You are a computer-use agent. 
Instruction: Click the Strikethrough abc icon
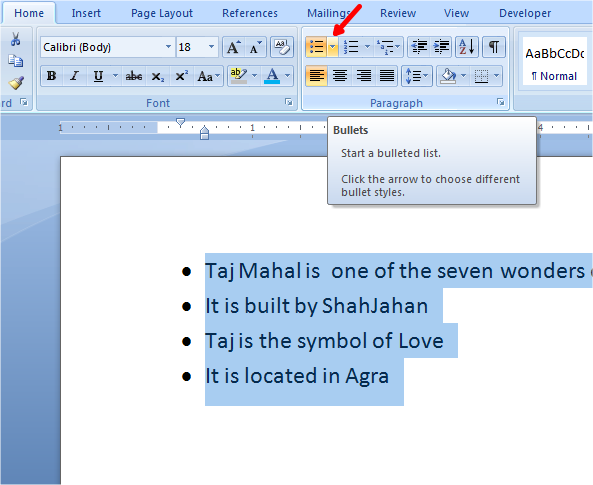pos(134,76)
